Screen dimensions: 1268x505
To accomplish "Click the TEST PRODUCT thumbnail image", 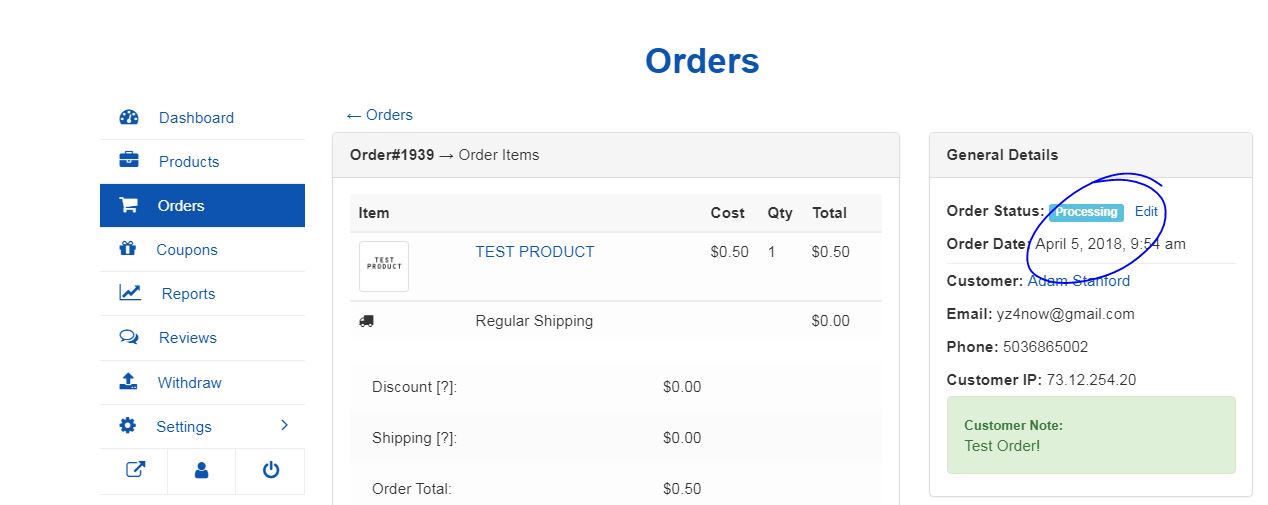I will pyautogui.click(x=384, y=266).
